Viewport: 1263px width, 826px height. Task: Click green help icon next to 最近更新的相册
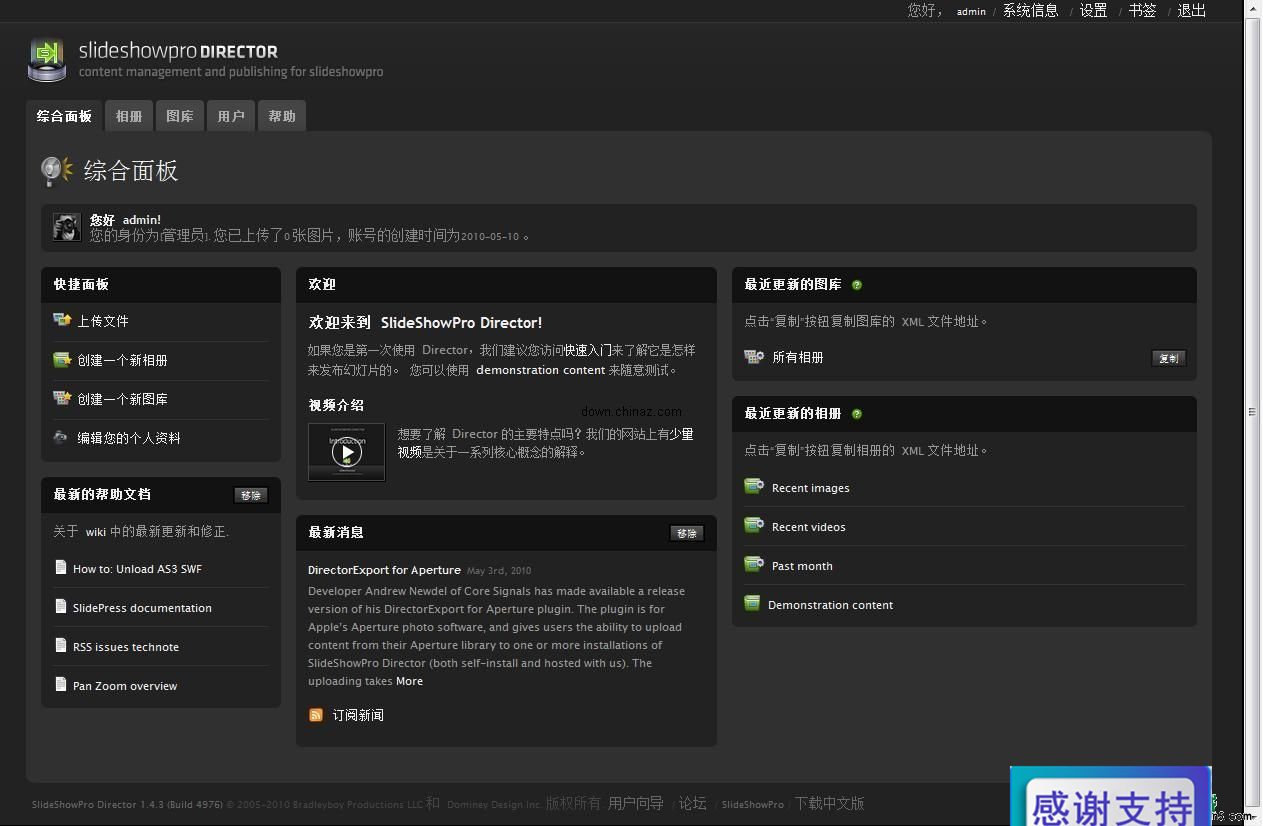click(x=857, y=414)
